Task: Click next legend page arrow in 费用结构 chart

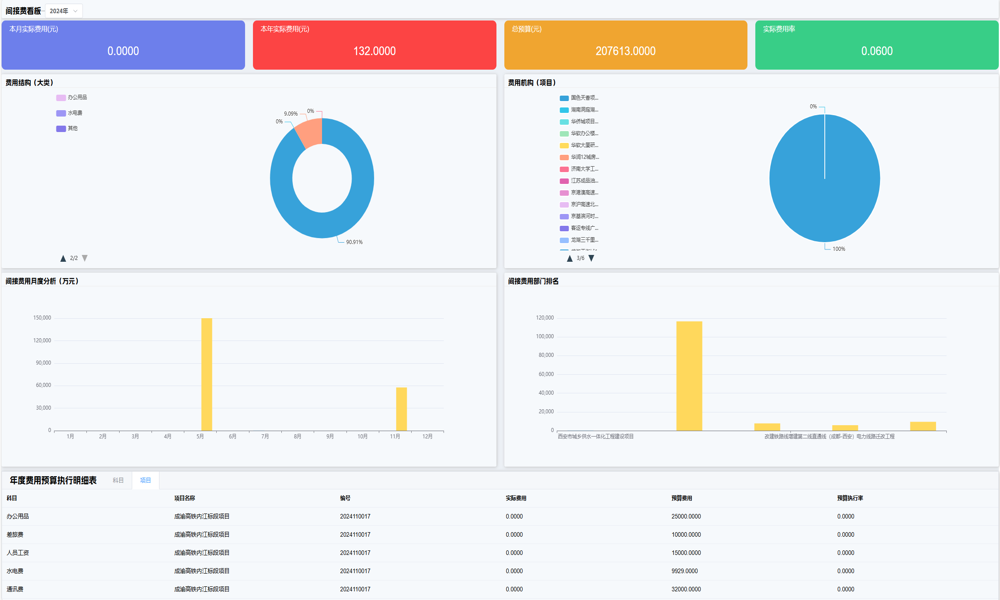Action: [x=85, y=258]
